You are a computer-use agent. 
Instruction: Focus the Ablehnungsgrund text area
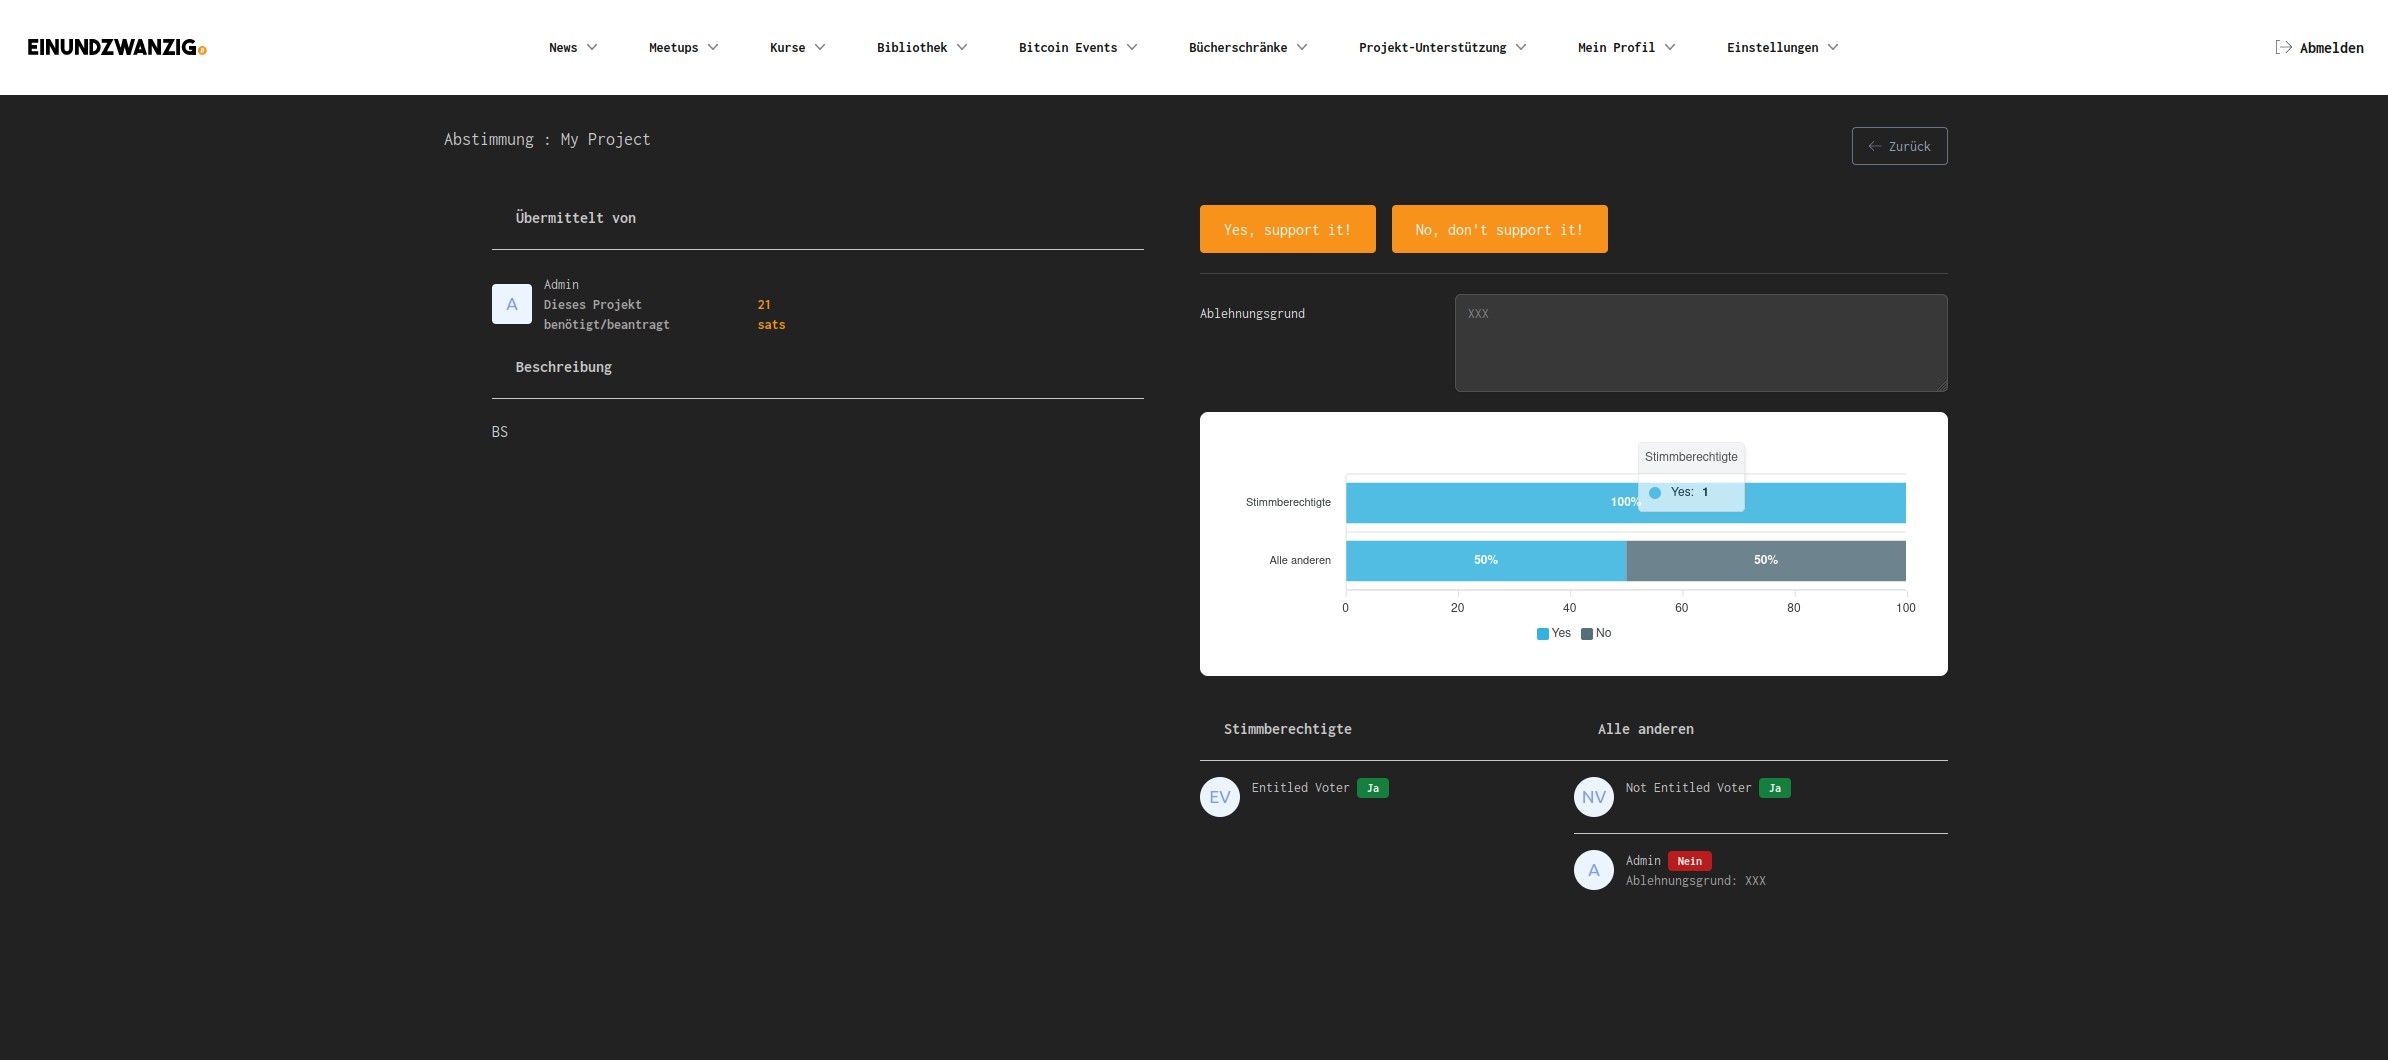point(1700,343)
